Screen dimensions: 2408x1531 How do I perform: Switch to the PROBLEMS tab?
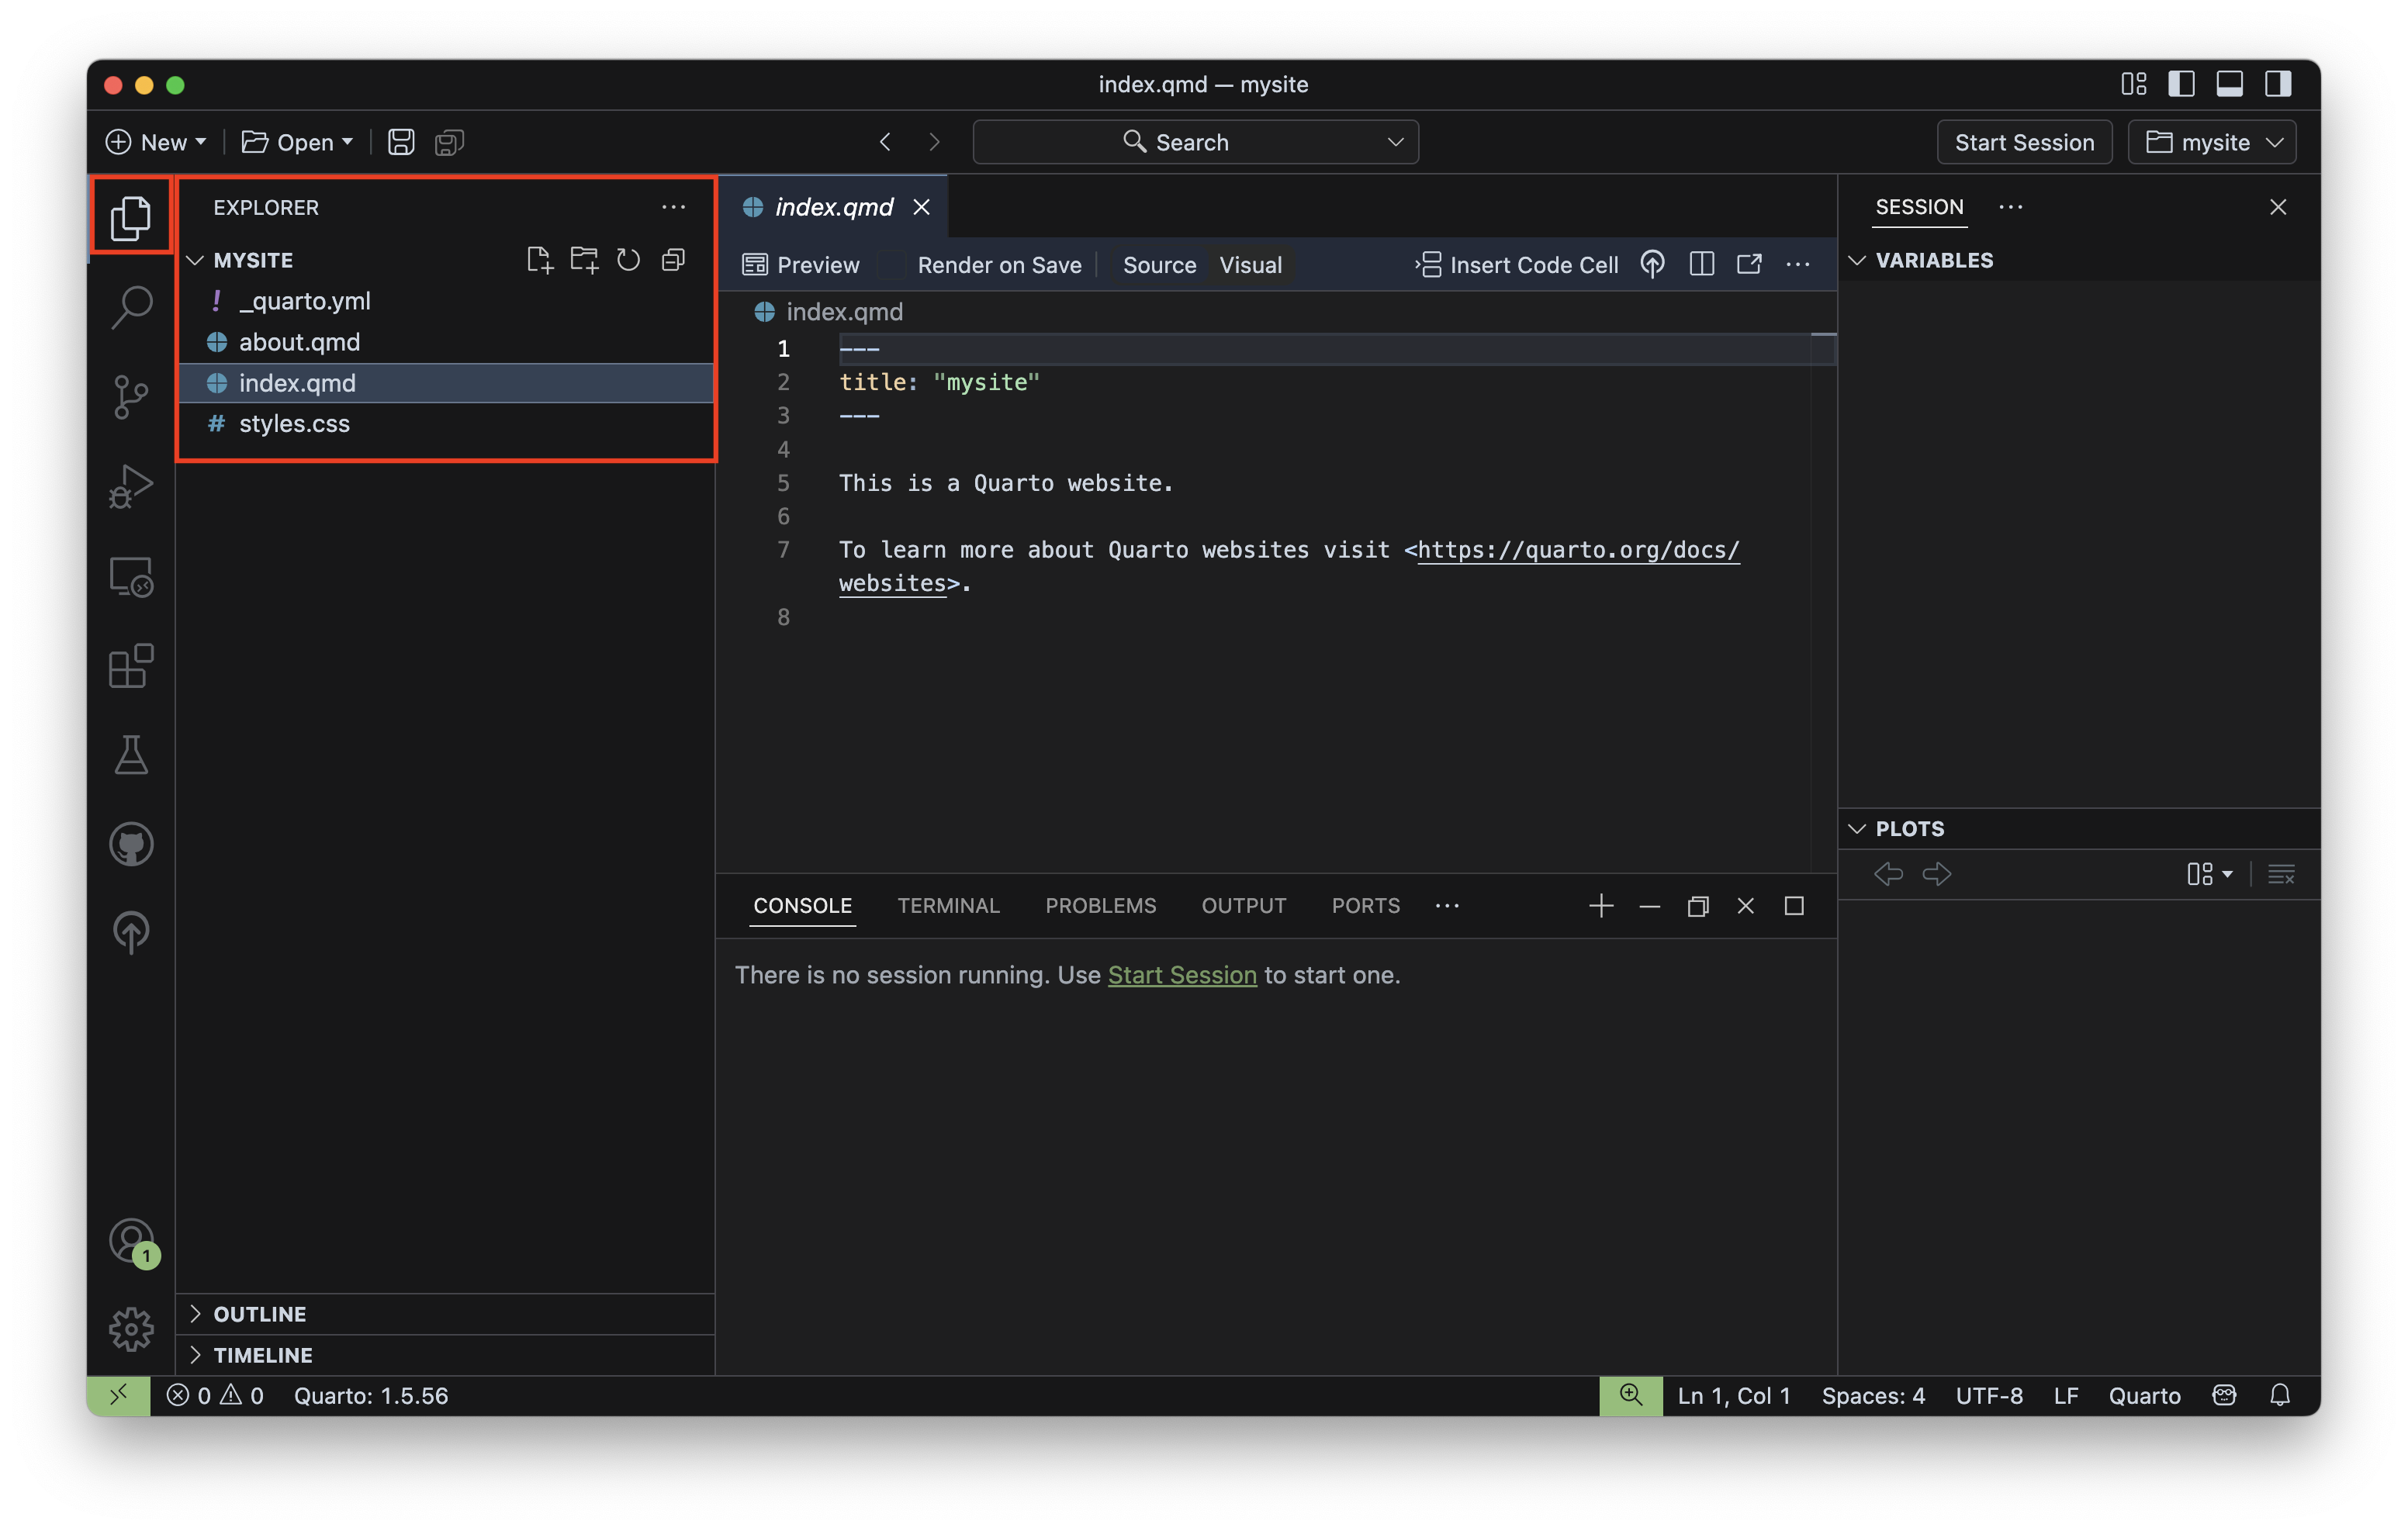pyautogui.click(x=1100, y=906)
